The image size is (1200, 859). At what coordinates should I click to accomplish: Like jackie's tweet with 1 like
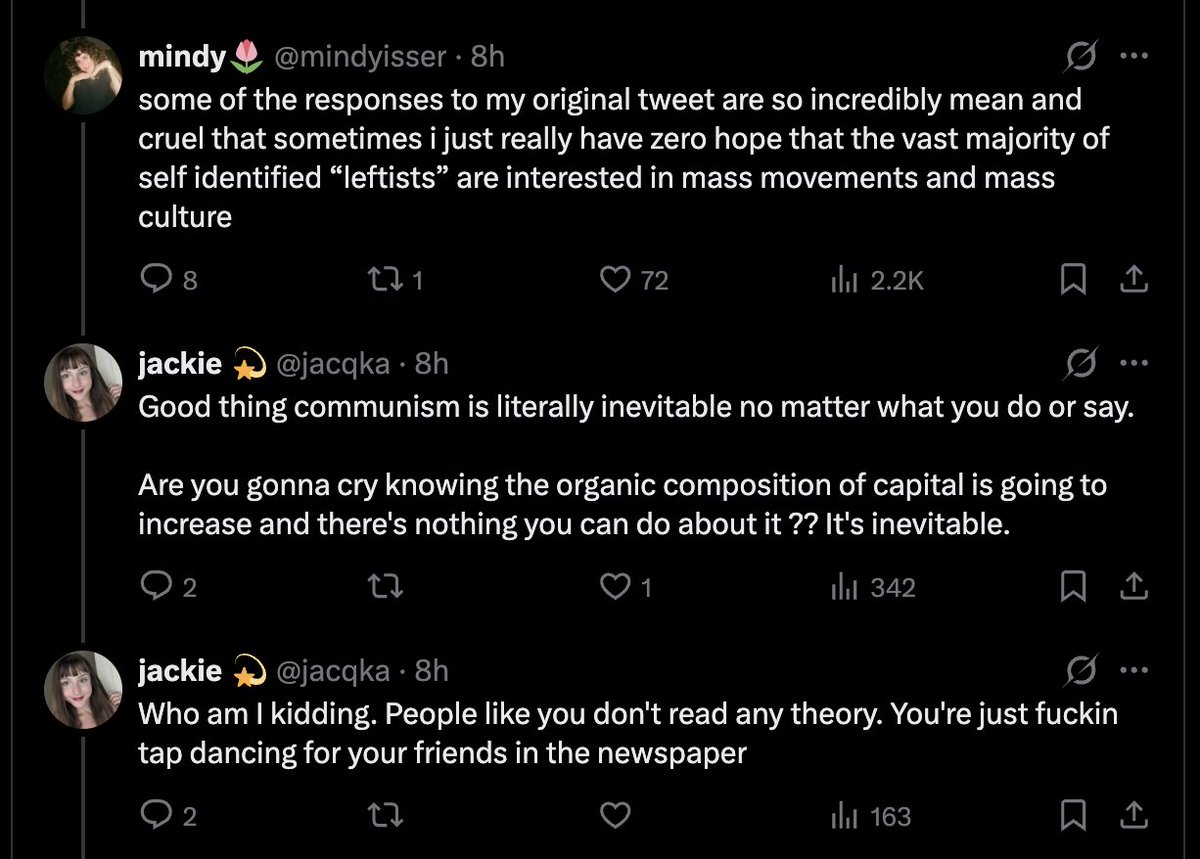click(625, 588)
